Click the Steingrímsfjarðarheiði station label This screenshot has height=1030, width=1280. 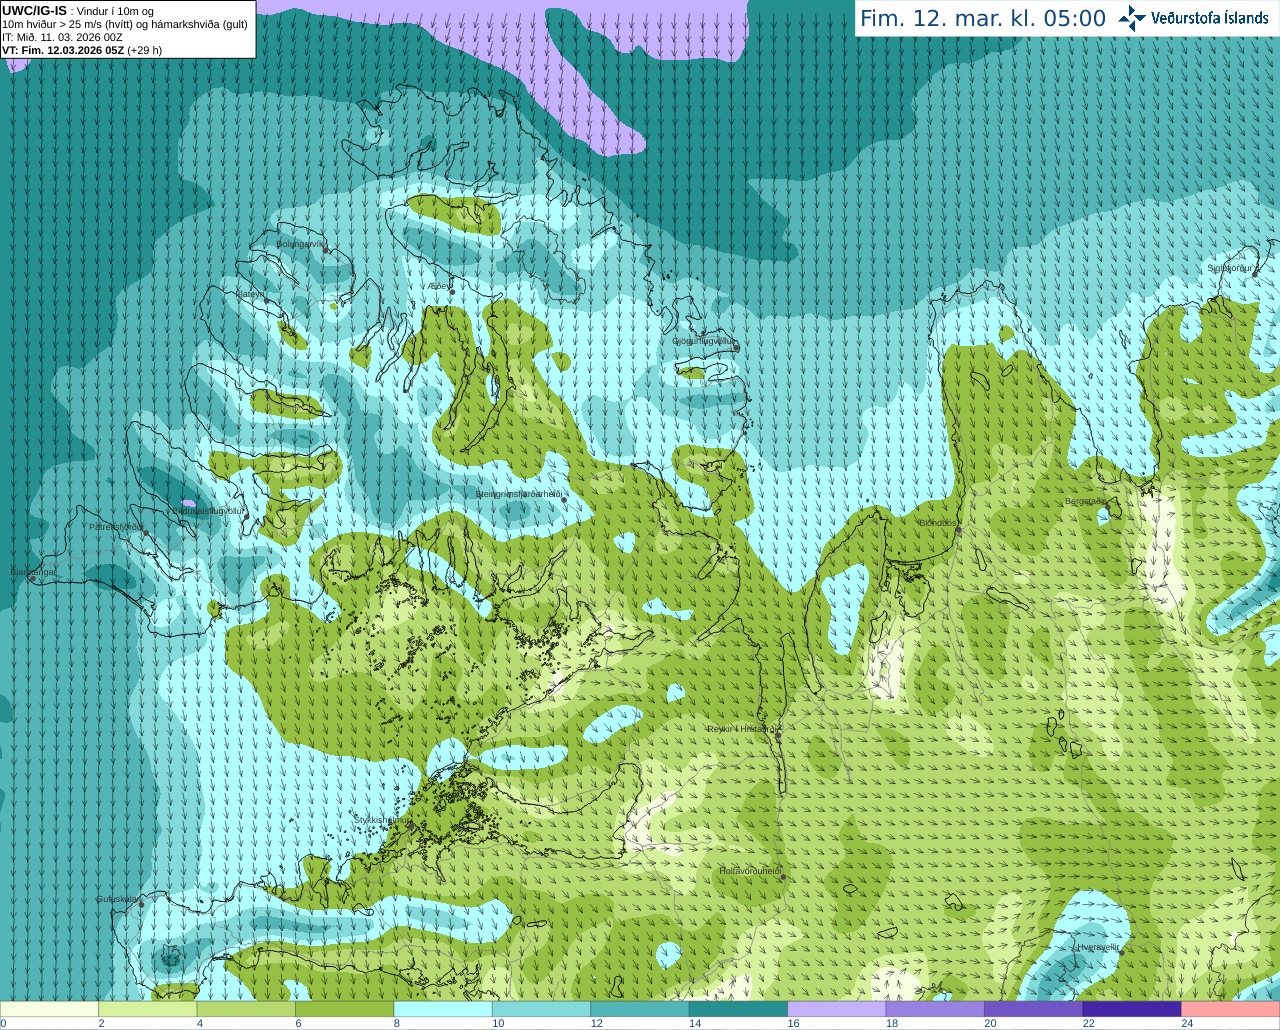518,494
